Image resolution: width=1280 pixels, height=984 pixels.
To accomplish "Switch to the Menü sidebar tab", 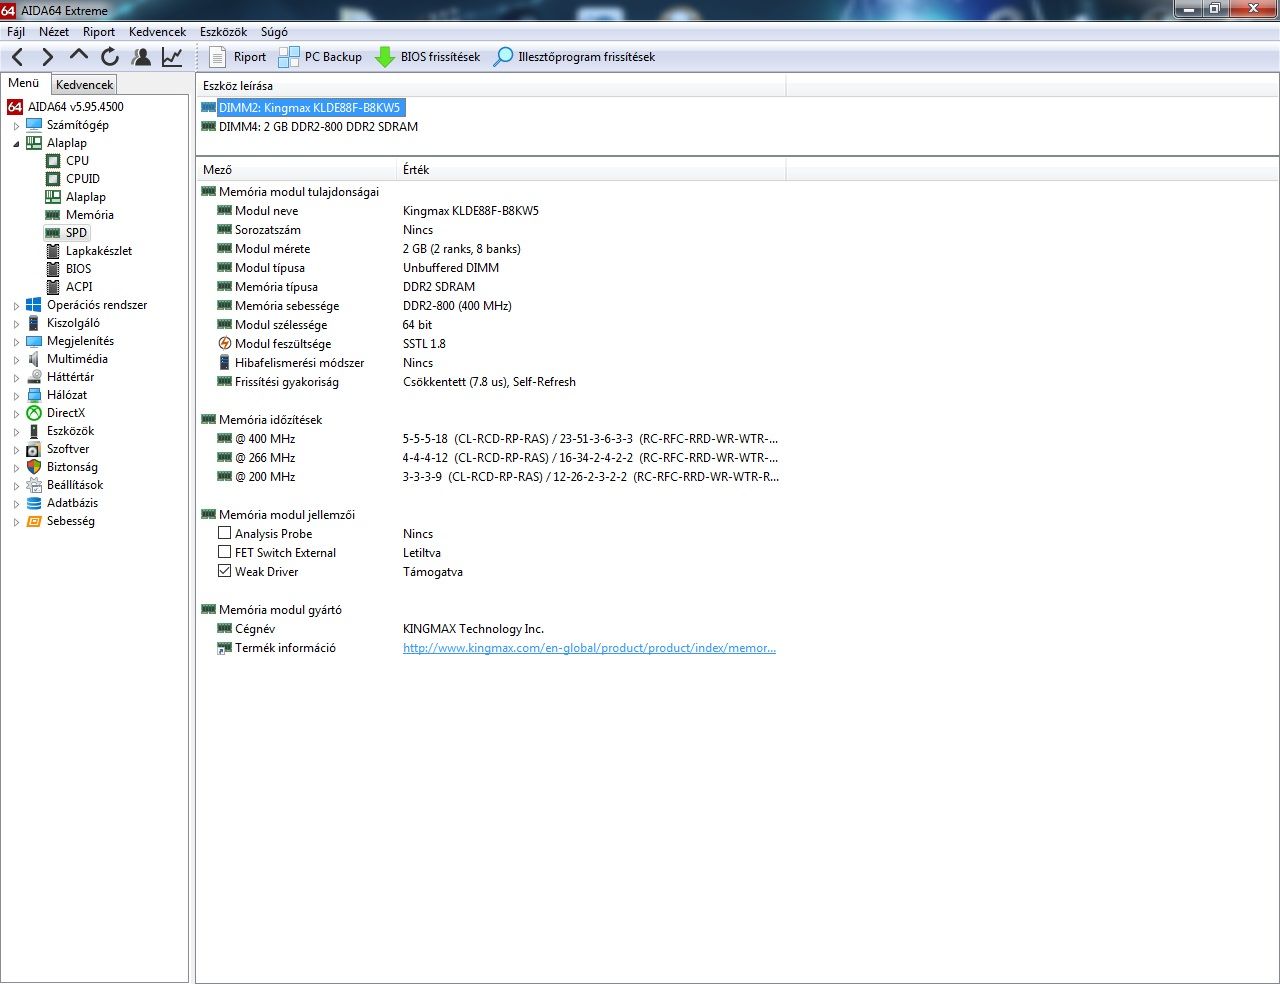I will [24, 83].
